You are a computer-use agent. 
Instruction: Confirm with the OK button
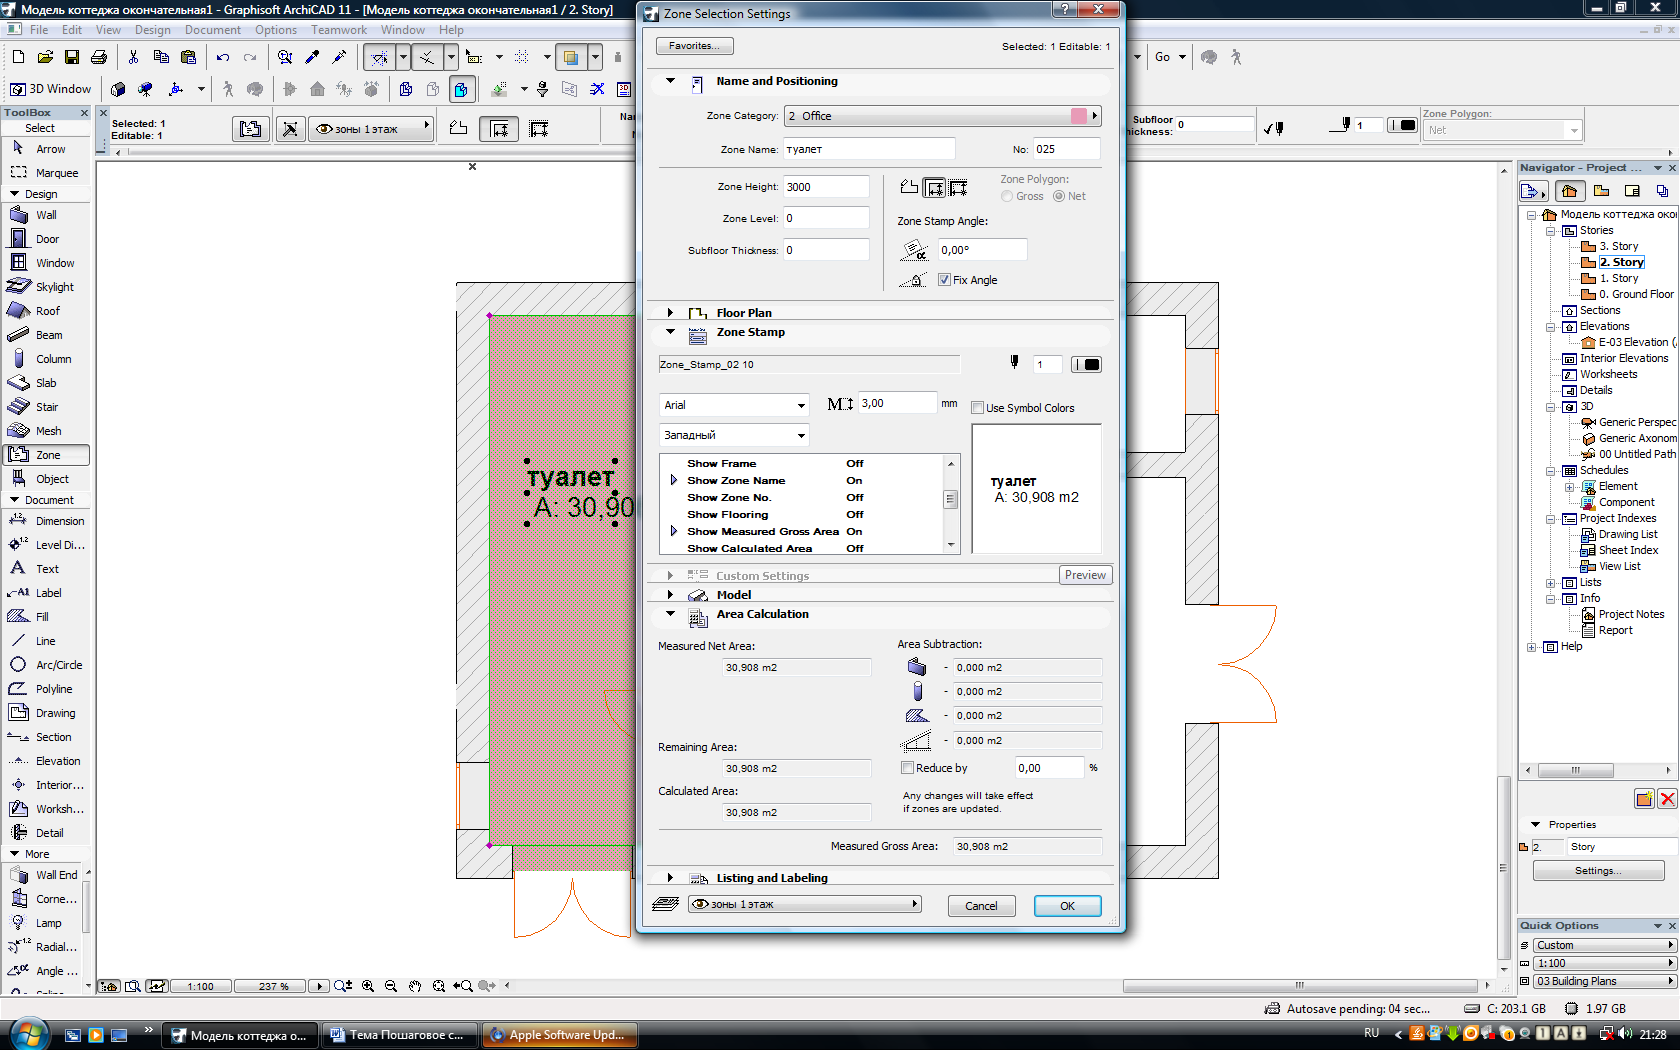click(x=1067, y=906)
